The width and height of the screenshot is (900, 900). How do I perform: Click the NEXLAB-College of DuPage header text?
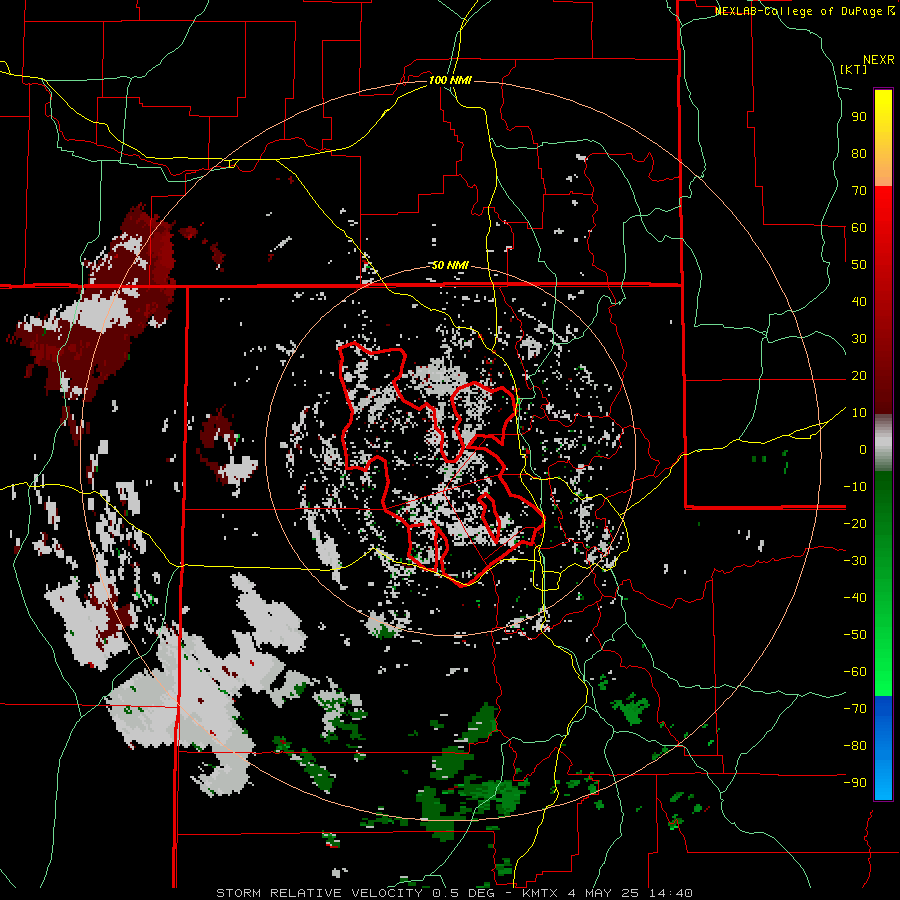point(804,11)
